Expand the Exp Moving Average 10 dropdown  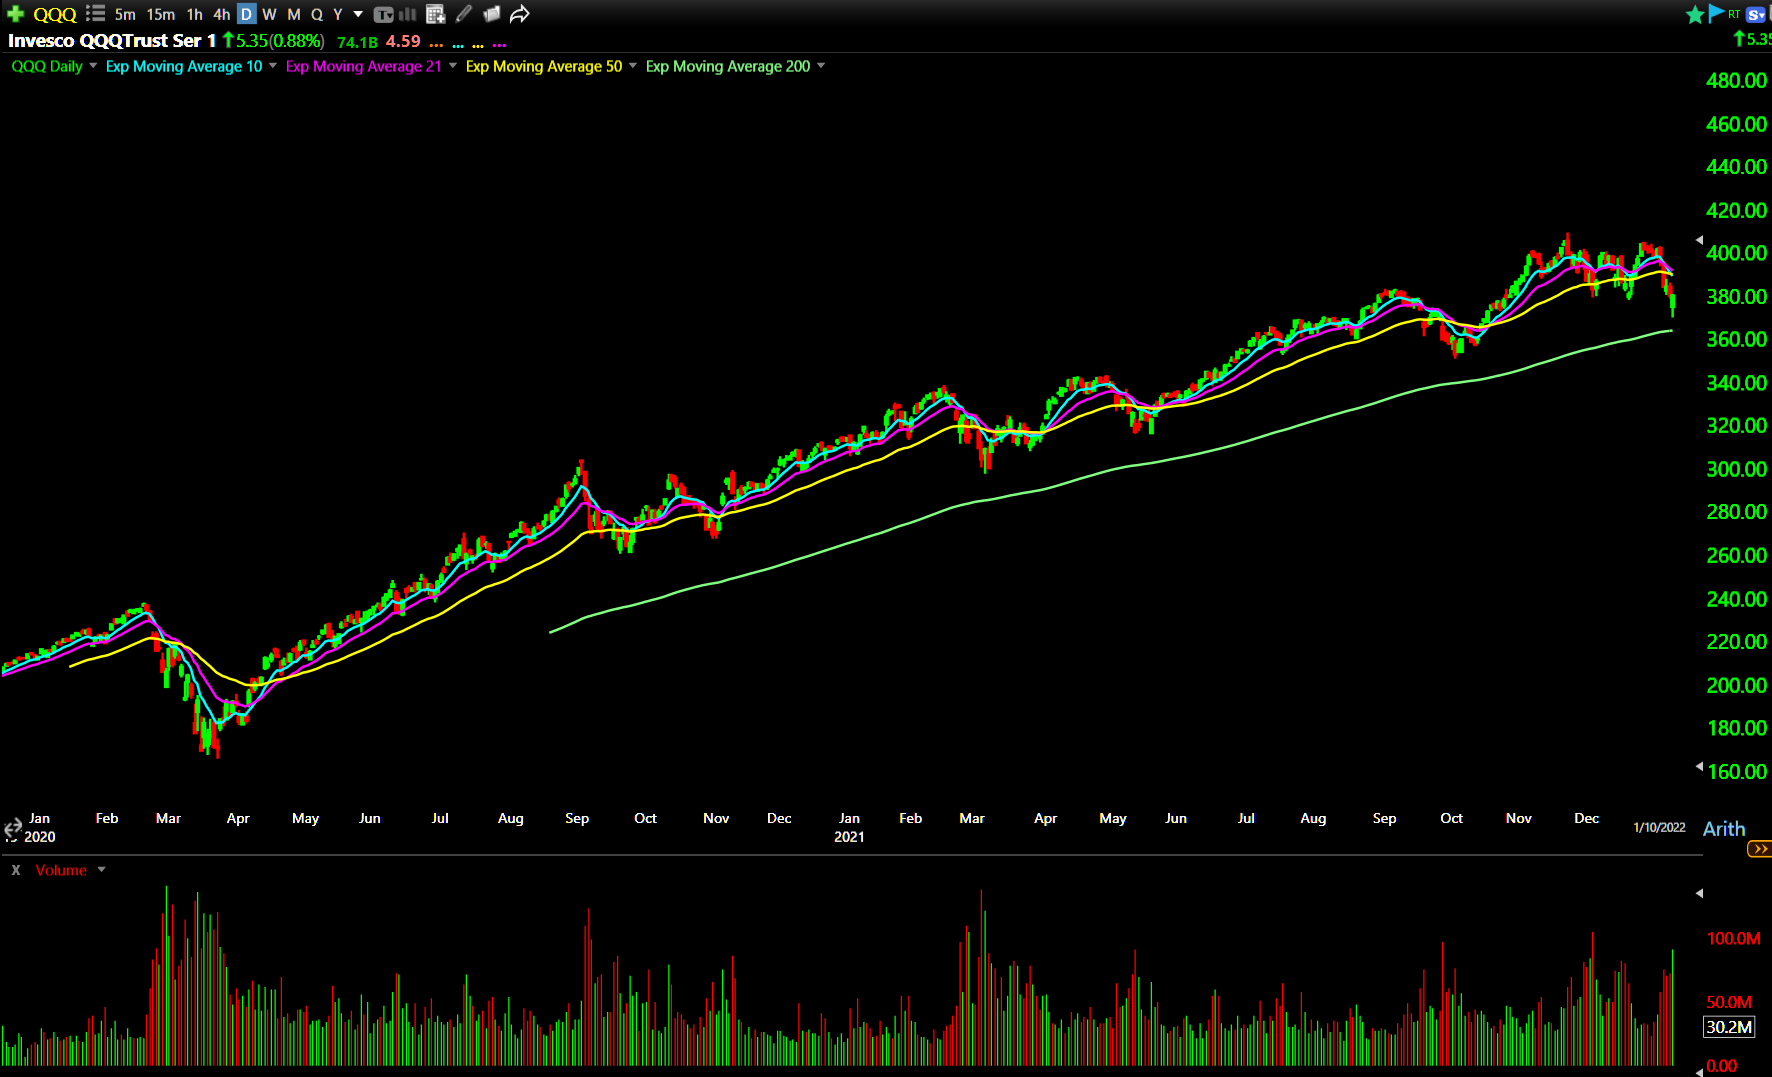coord(273,66)
